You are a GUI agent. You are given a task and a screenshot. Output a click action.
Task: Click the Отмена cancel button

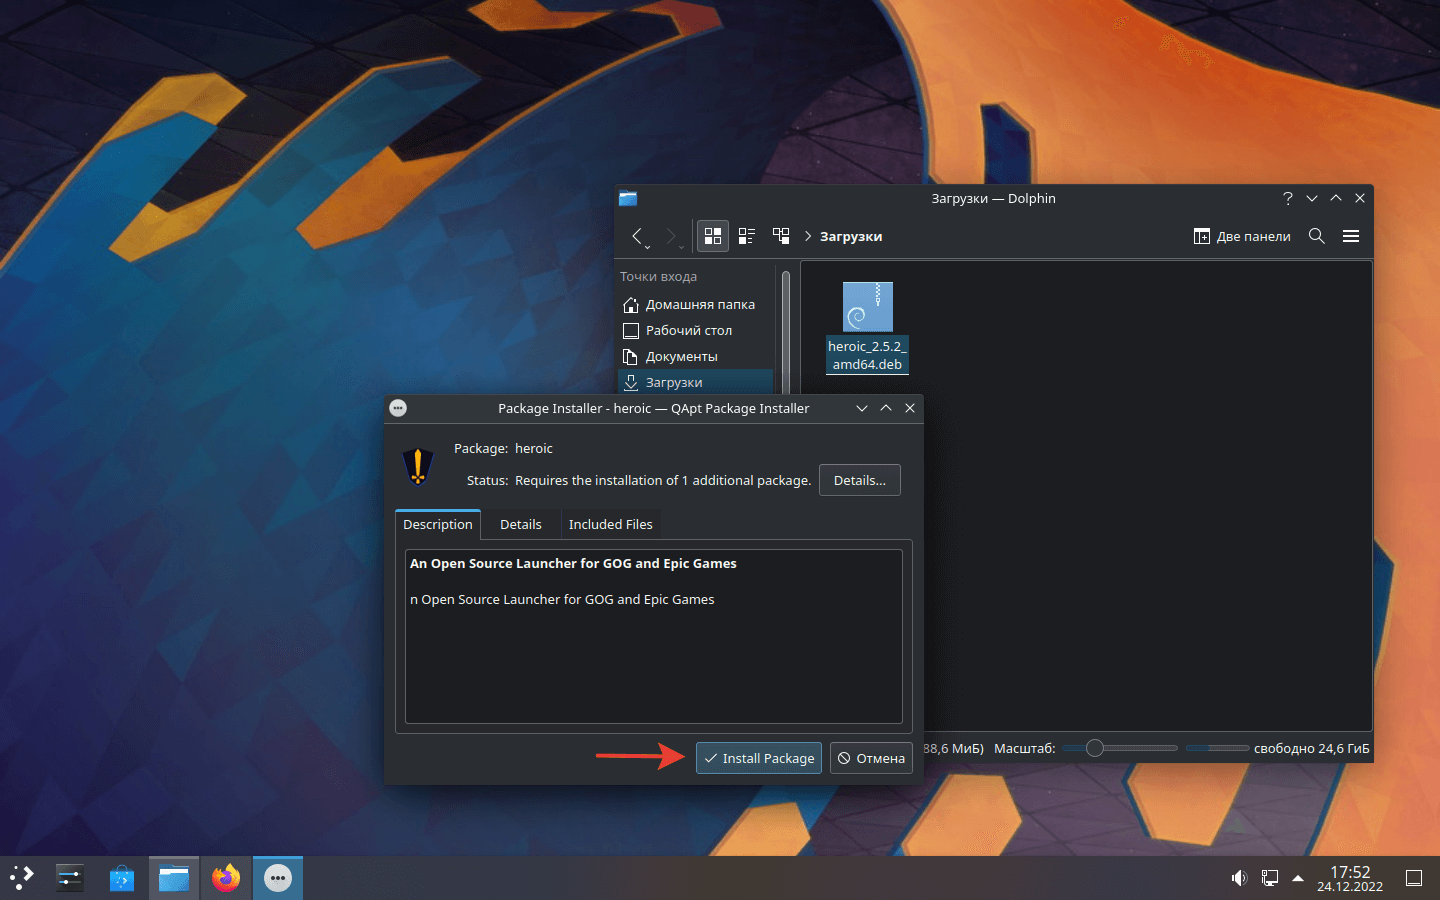871,758
